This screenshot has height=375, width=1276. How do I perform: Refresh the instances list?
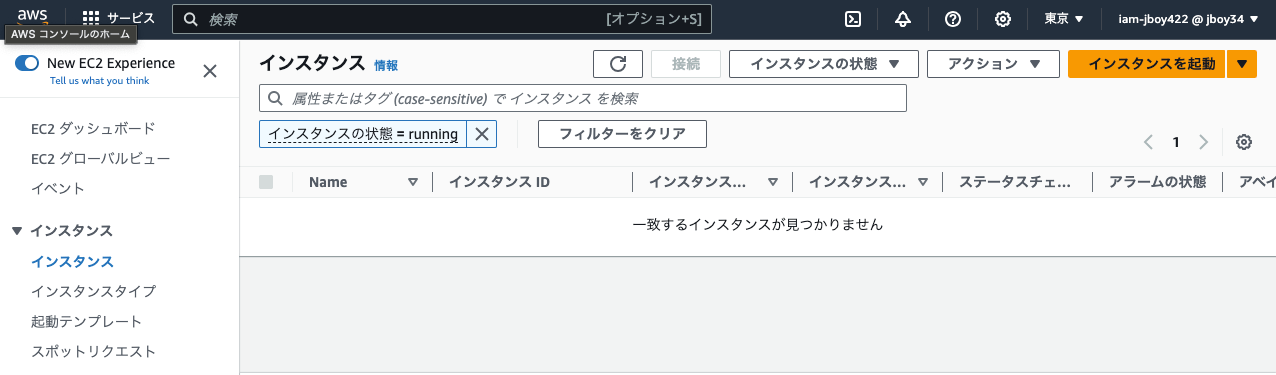tap(618, 64)
